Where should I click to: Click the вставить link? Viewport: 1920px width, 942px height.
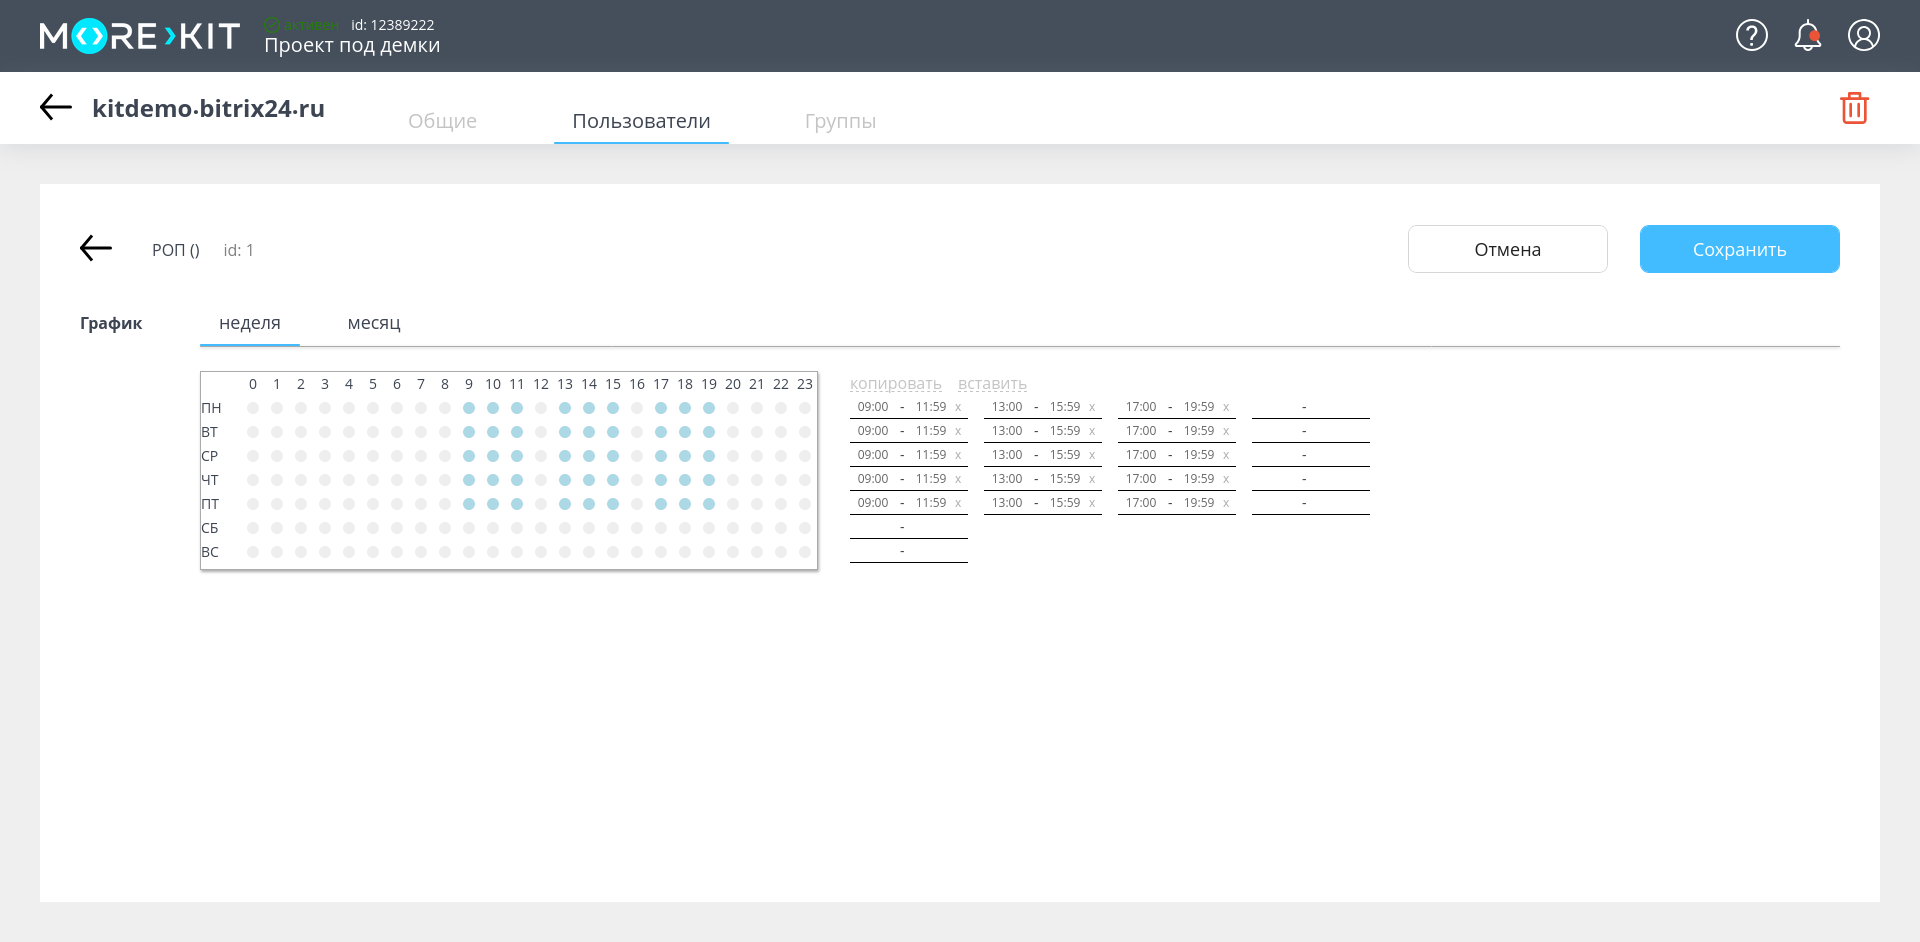coord(992,384)
